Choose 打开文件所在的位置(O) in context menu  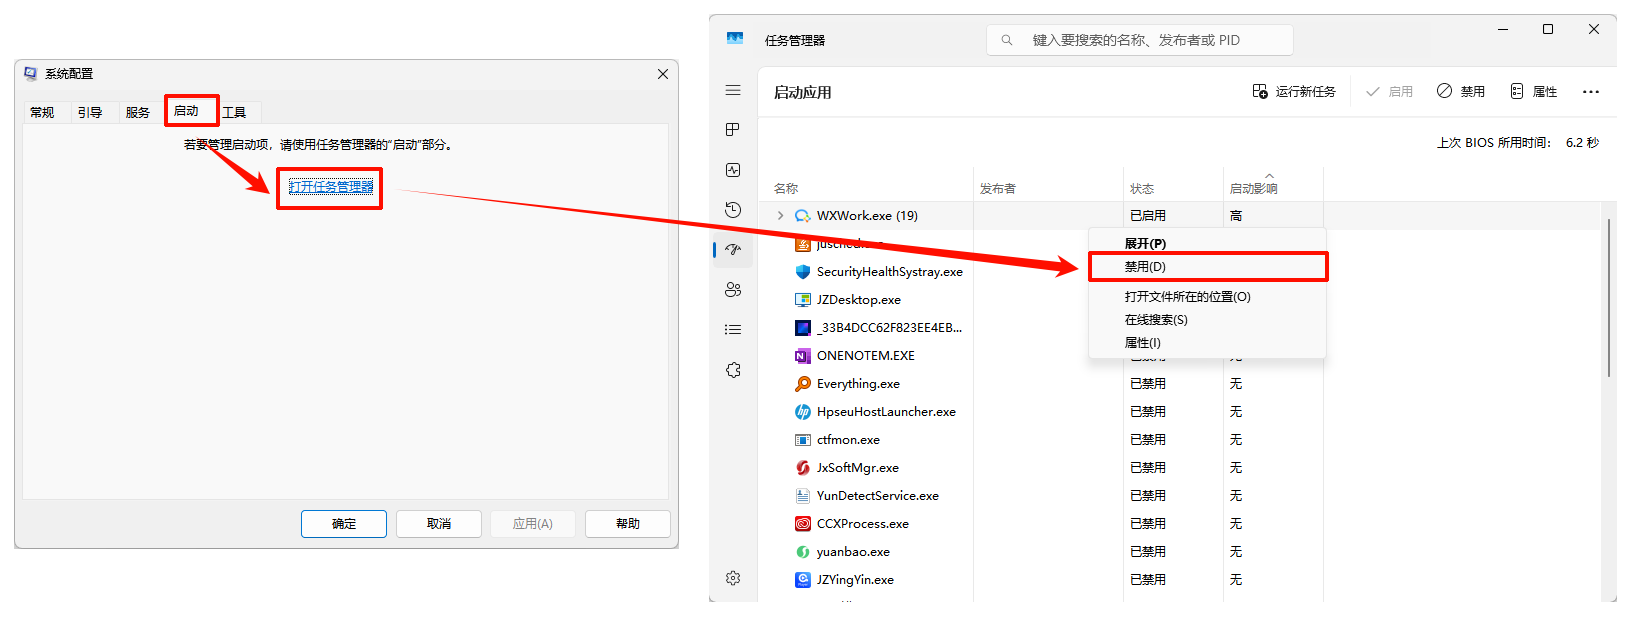point(1207,297)
